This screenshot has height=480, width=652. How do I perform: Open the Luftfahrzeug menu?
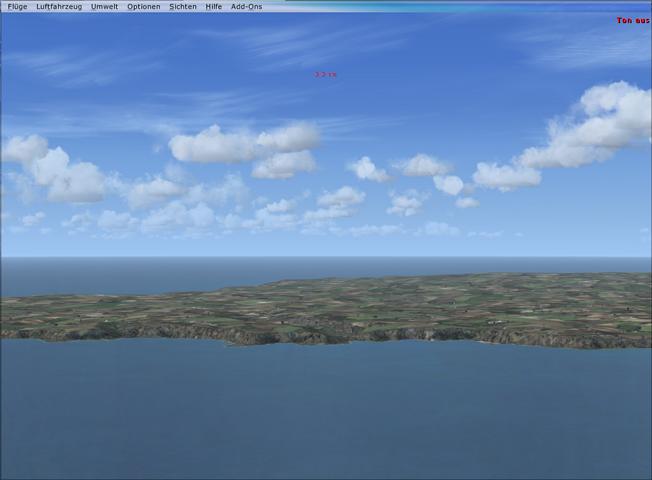(x=61, y=6)
